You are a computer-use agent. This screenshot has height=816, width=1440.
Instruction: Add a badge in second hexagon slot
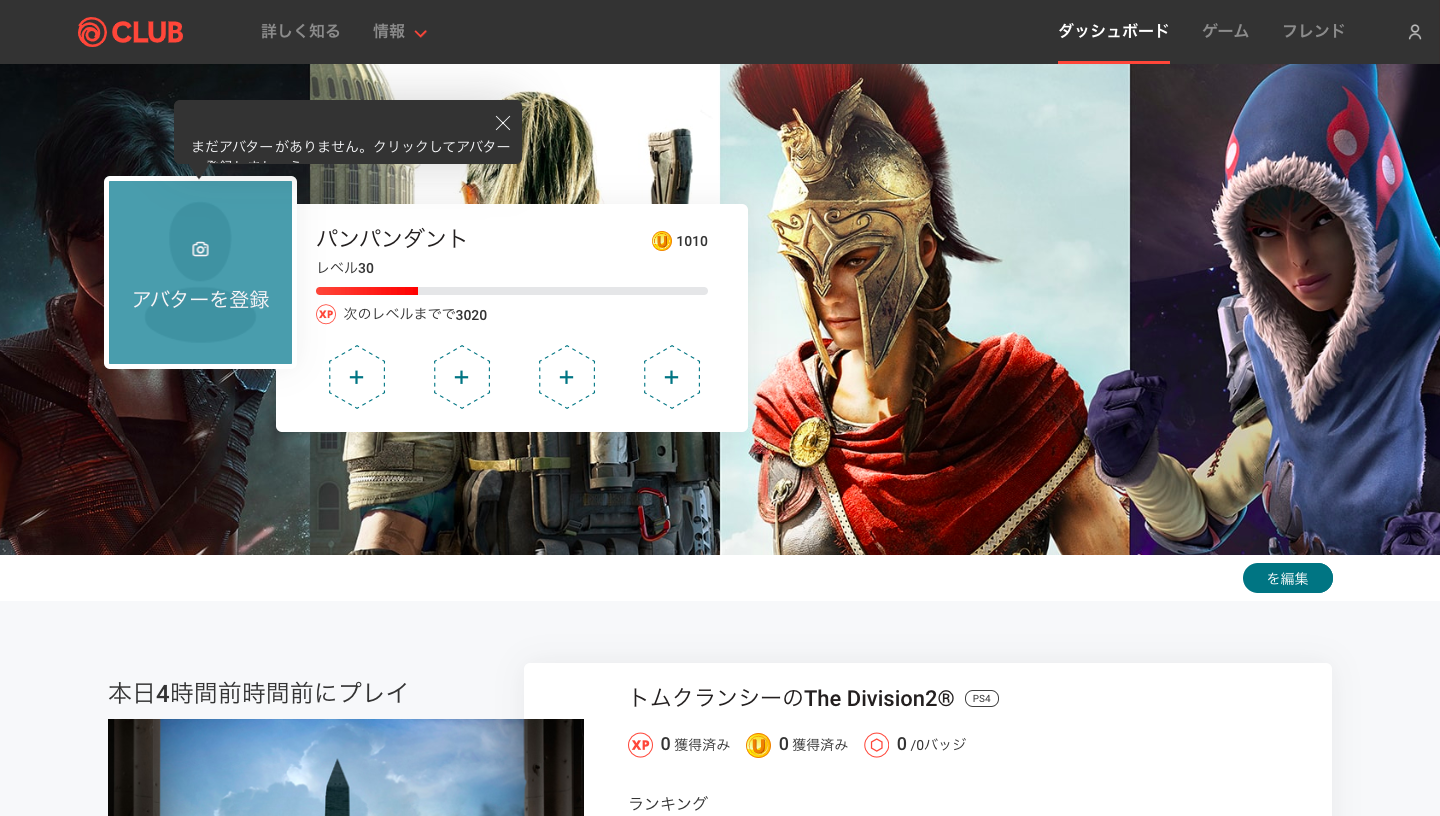point(462,377)
